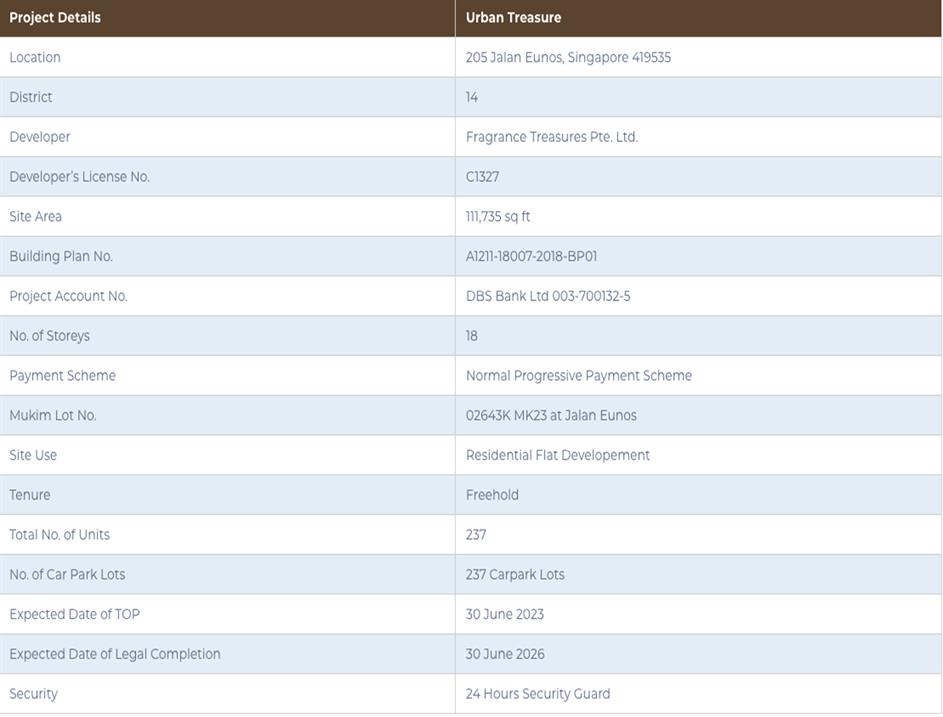943x717 pixels.
Task: Select the address '205 Jalan Eunos, Singapore 419535'
Action: tap(568, 58)
